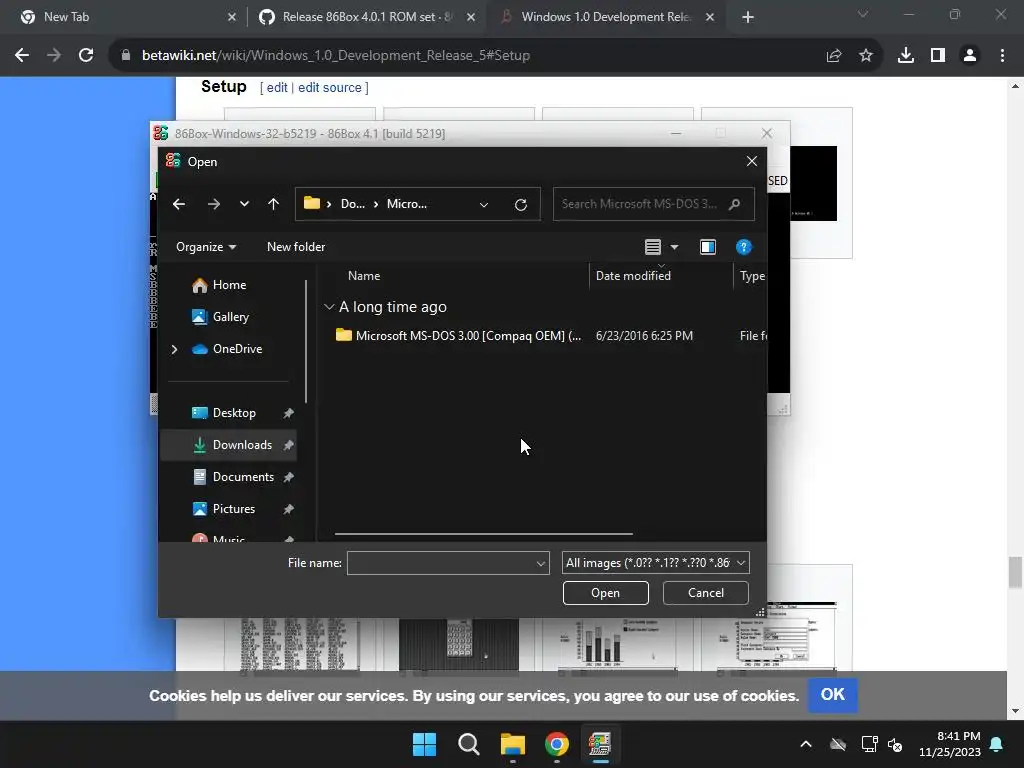Open notifications bell in taskbar
This screenshot has width=1024, height=768.
(x=997, y=744)
